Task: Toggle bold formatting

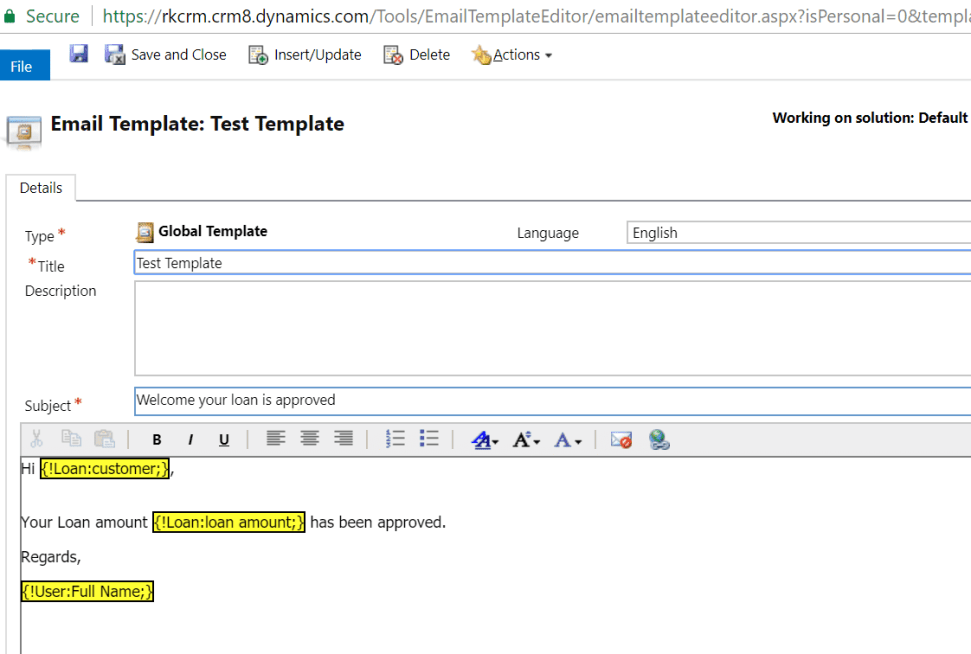Action: tap(157, 440)
